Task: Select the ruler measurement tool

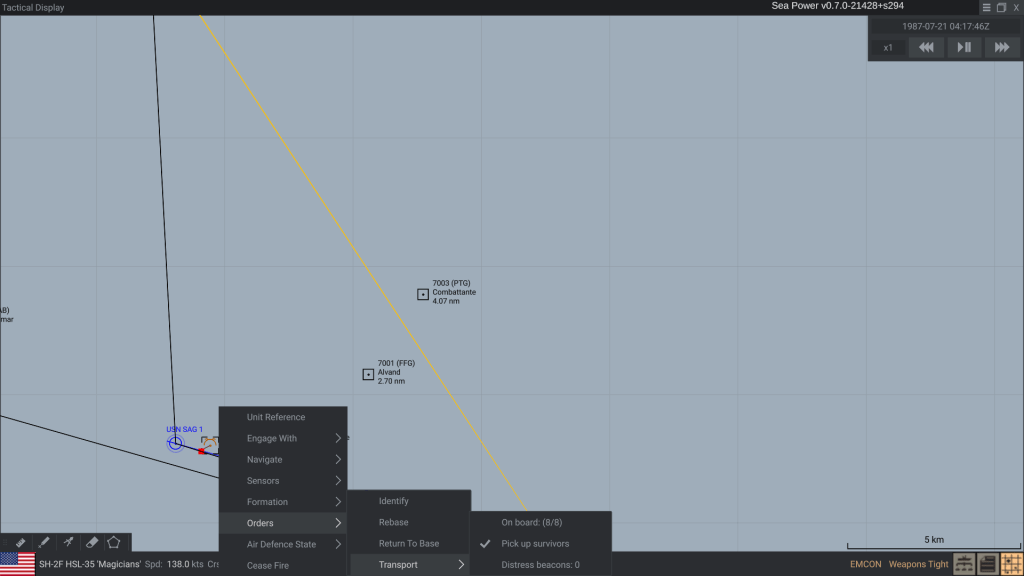Action: pyautogui.click(x=20, y=542)
